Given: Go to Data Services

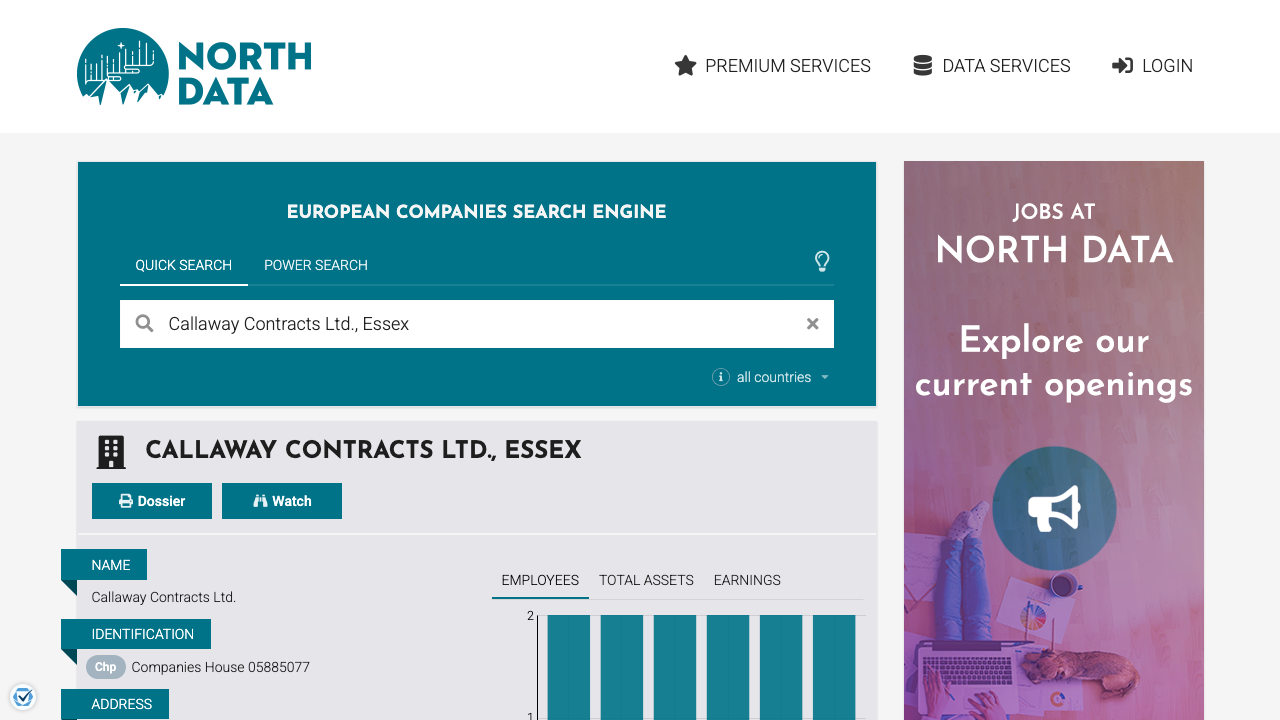Looking at the screenshot, I should tap(991, 66).
